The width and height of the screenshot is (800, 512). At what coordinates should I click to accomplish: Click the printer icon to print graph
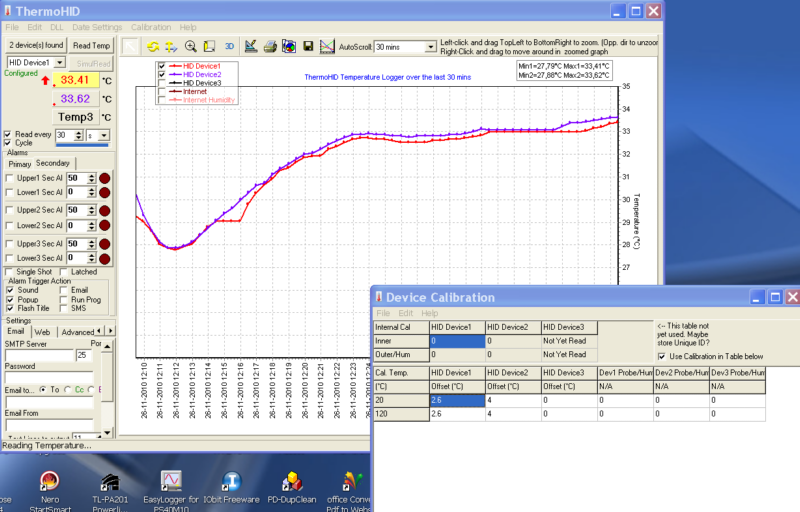(270, 46)
